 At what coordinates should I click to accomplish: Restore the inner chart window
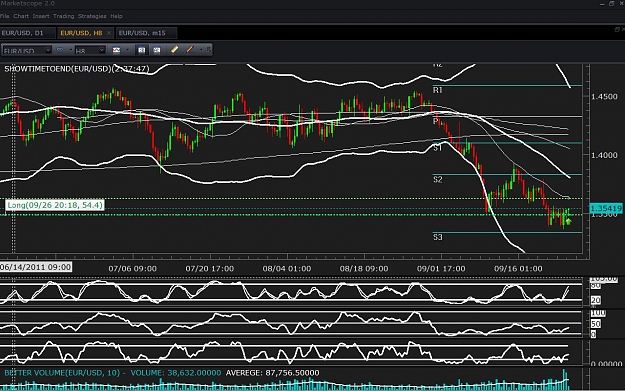click(617, 30)
